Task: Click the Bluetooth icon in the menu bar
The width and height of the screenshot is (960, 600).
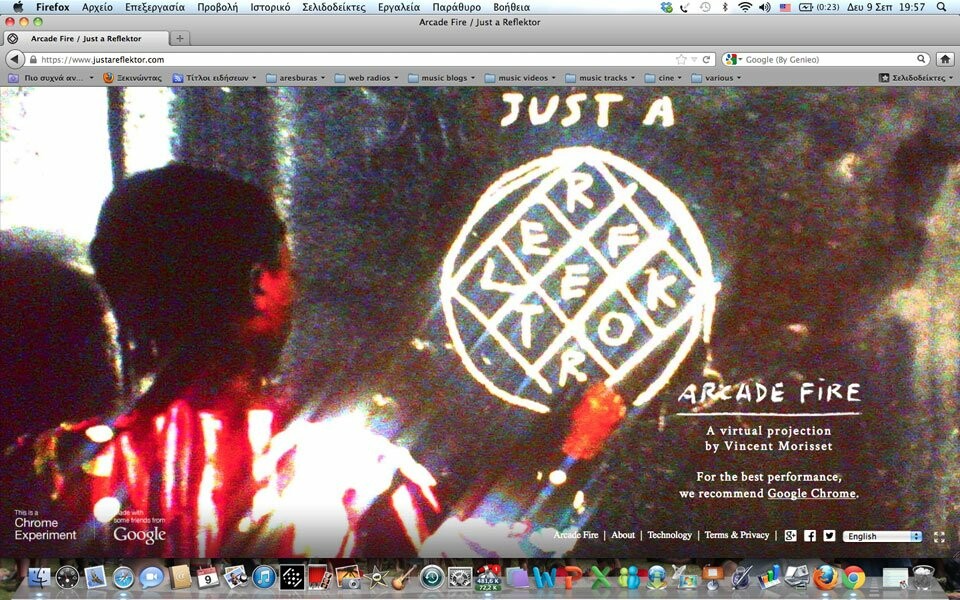Action: (726, 7)
